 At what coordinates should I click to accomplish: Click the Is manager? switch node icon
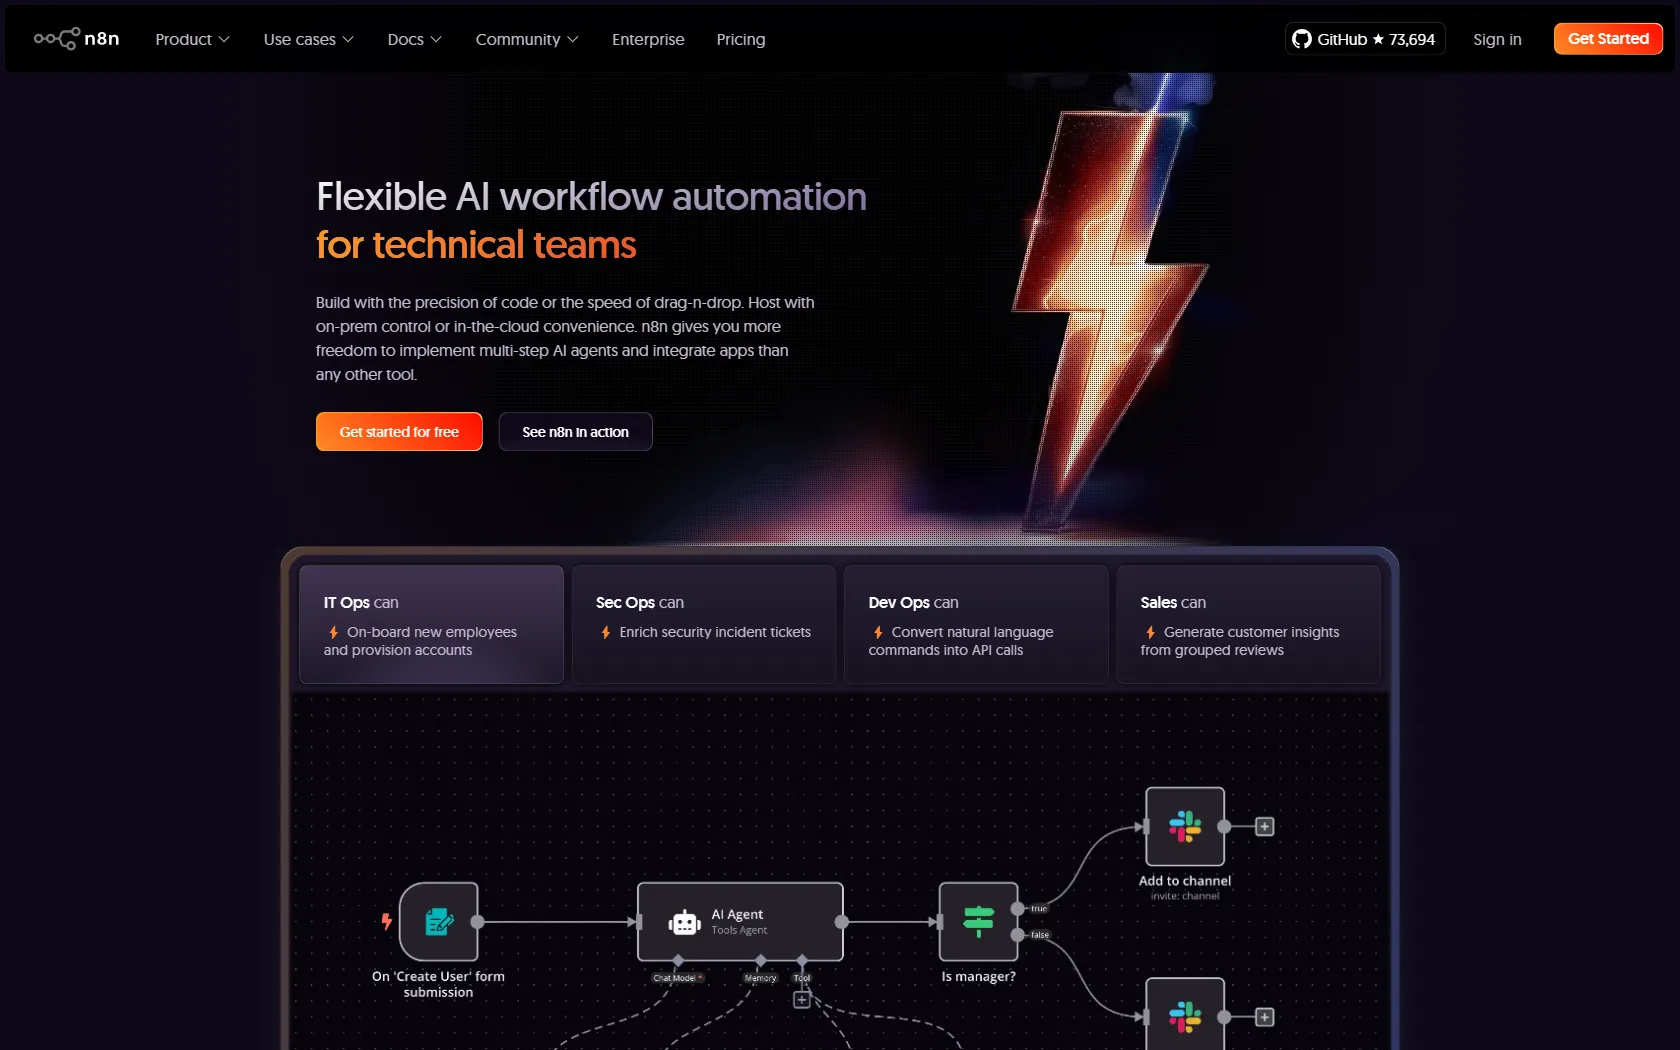978,922
